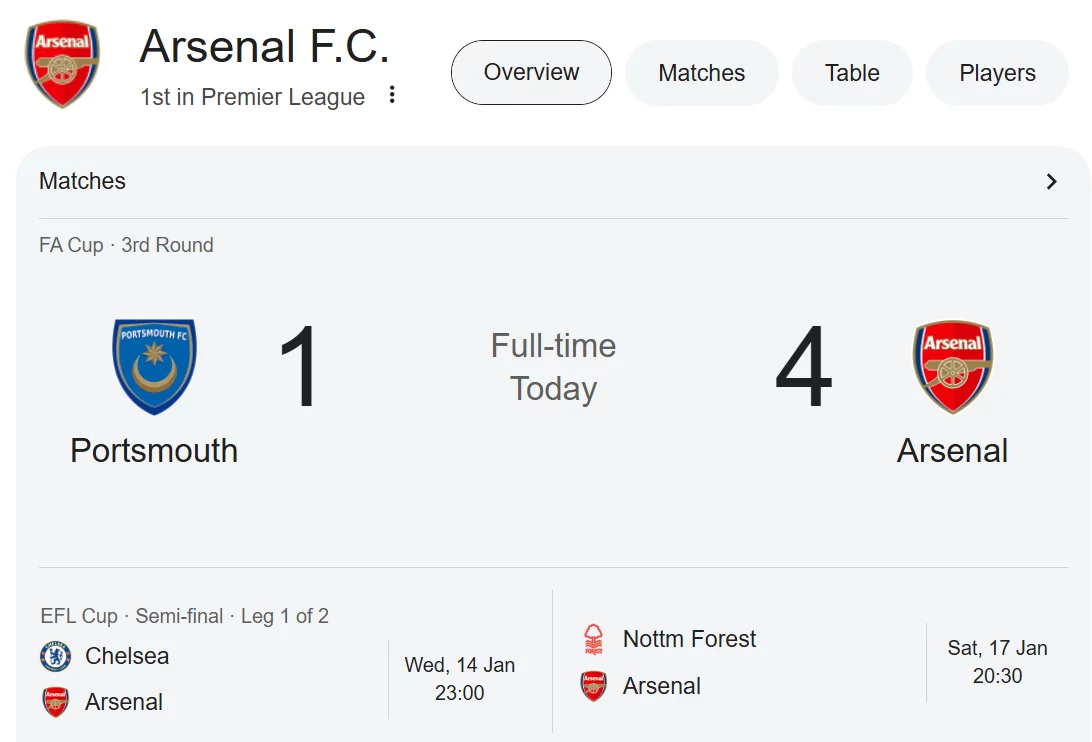Click the large Arsenal crest in match result

click(x=952, y=367)
